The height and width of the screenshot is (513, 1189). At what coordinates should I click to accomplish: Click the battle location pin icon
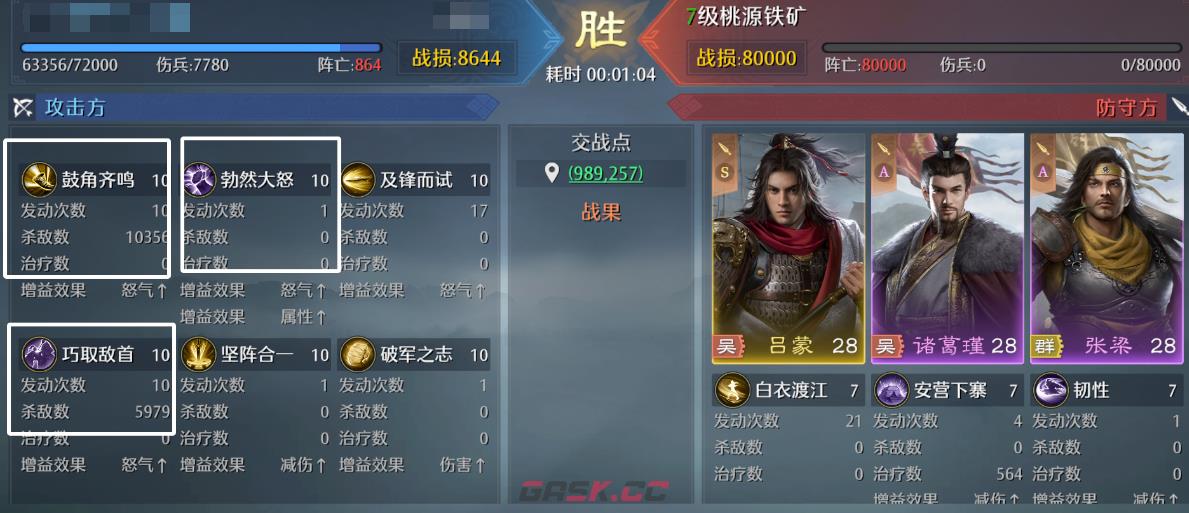552,174
